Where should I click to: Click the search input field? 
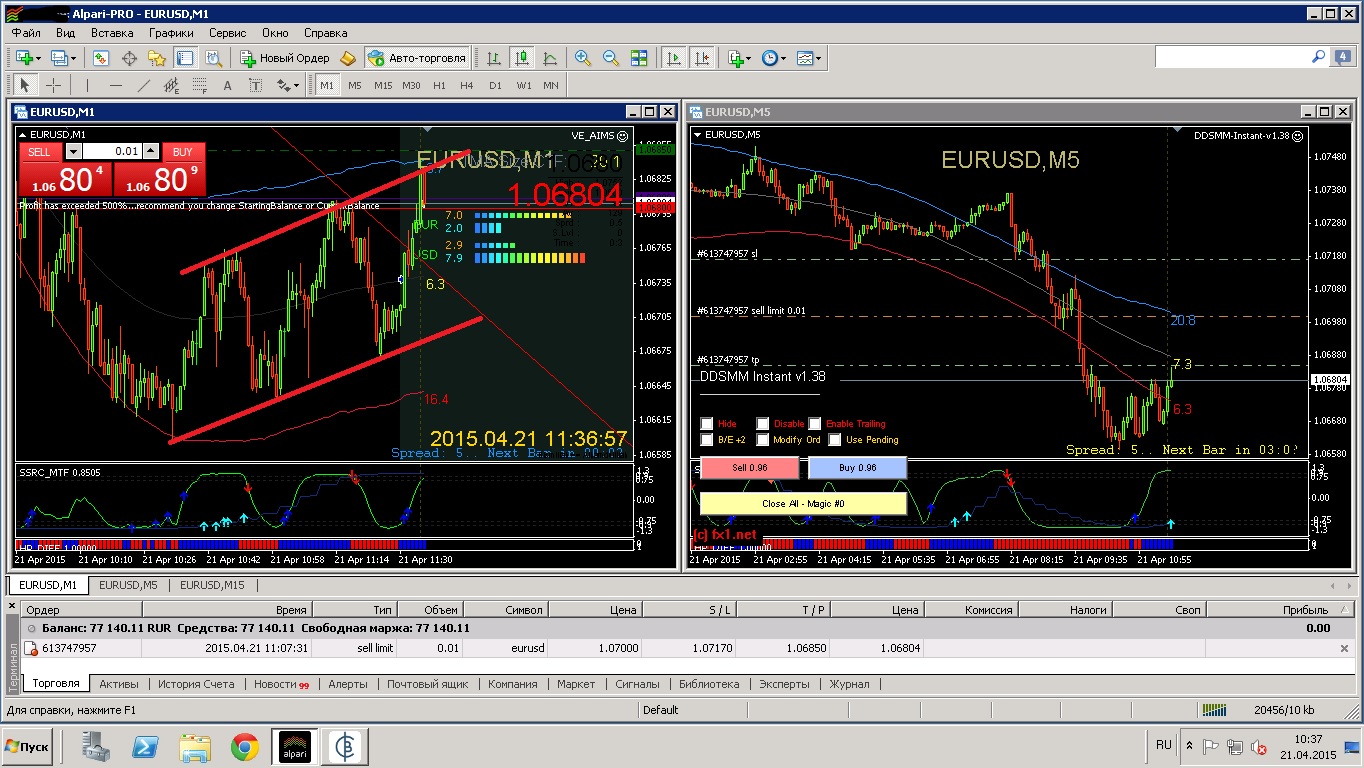(1232, 58)
